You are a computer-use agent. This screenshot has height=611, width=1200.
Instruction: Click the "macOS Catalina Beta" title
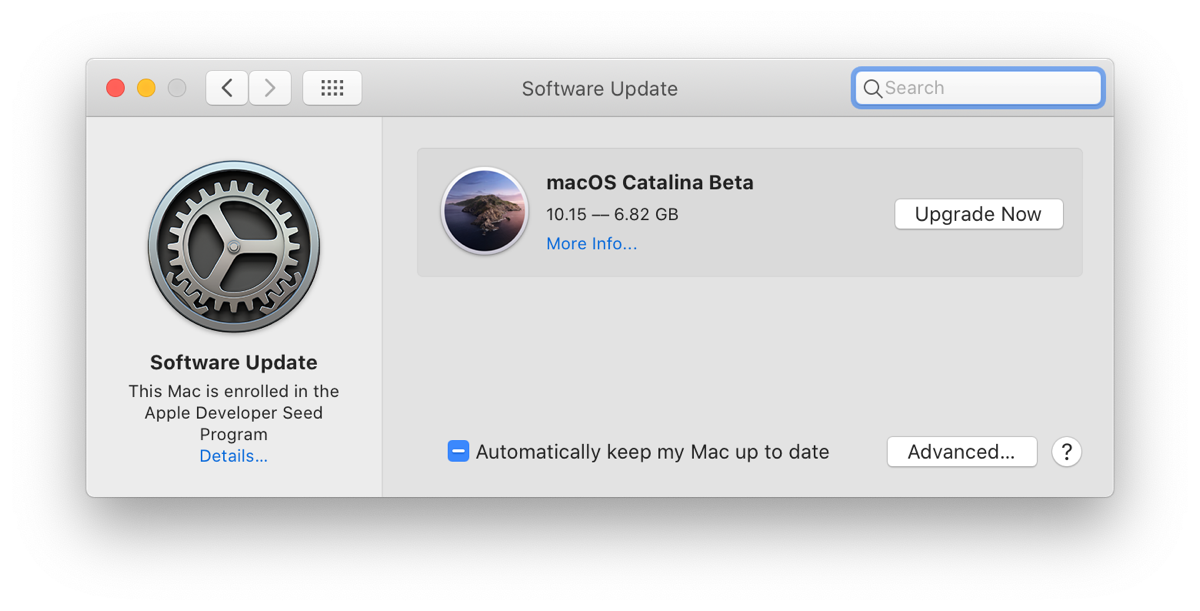[649, 183]
